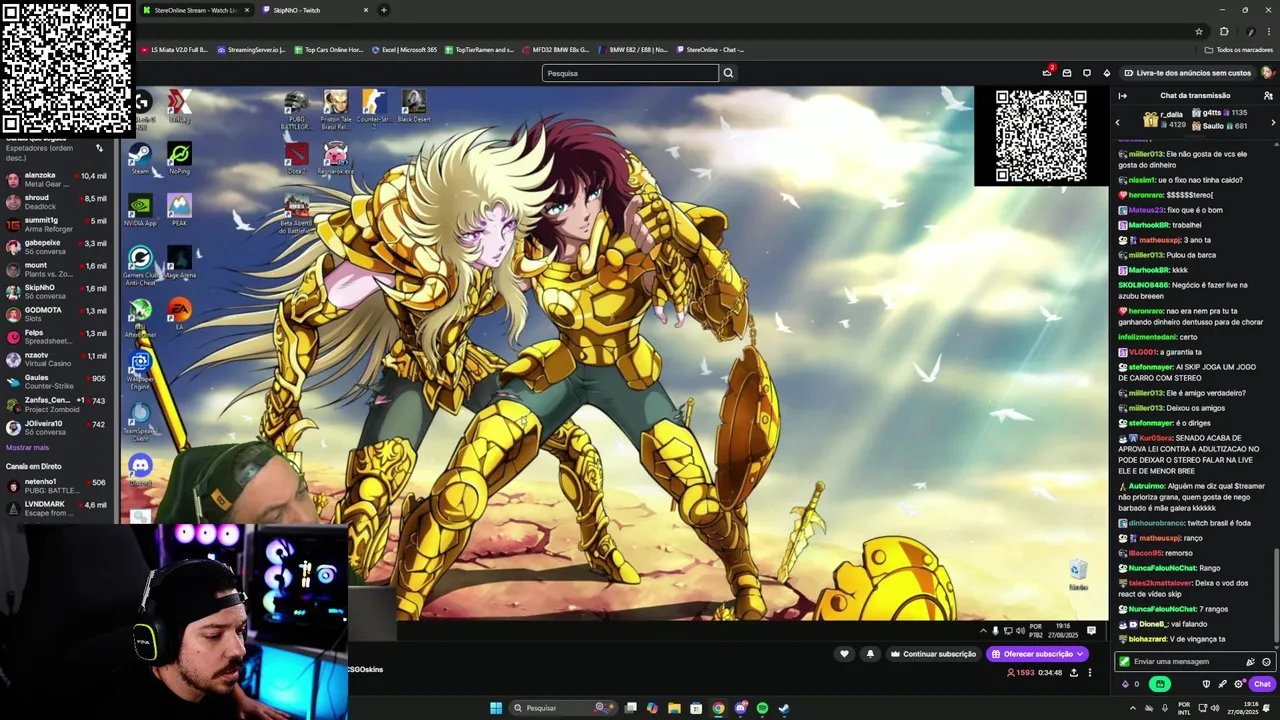
Task: Open the emote picker smiley in chat
Action: coord(1266,662)
